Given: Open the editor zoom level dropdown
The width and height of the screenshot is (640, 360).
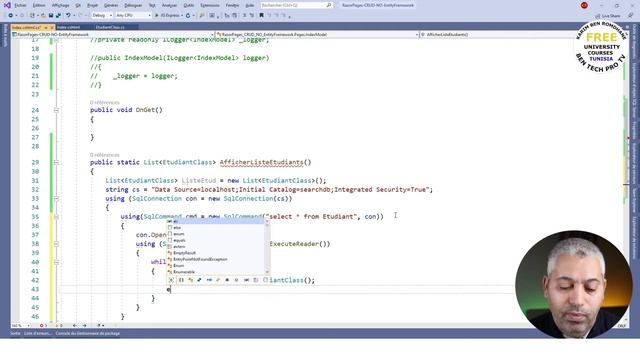Looking at the screenshot, I should [x=20, y=326].
